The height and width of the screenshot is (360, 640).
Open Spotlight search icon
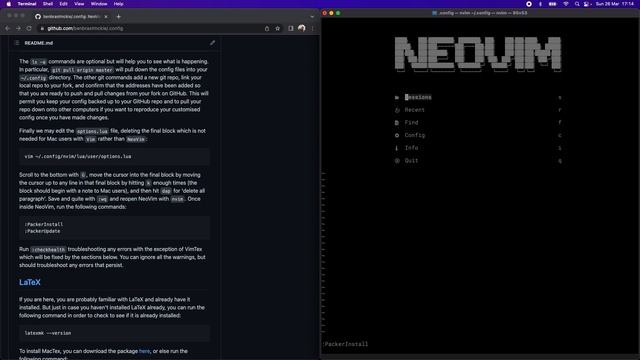point(577,4)
